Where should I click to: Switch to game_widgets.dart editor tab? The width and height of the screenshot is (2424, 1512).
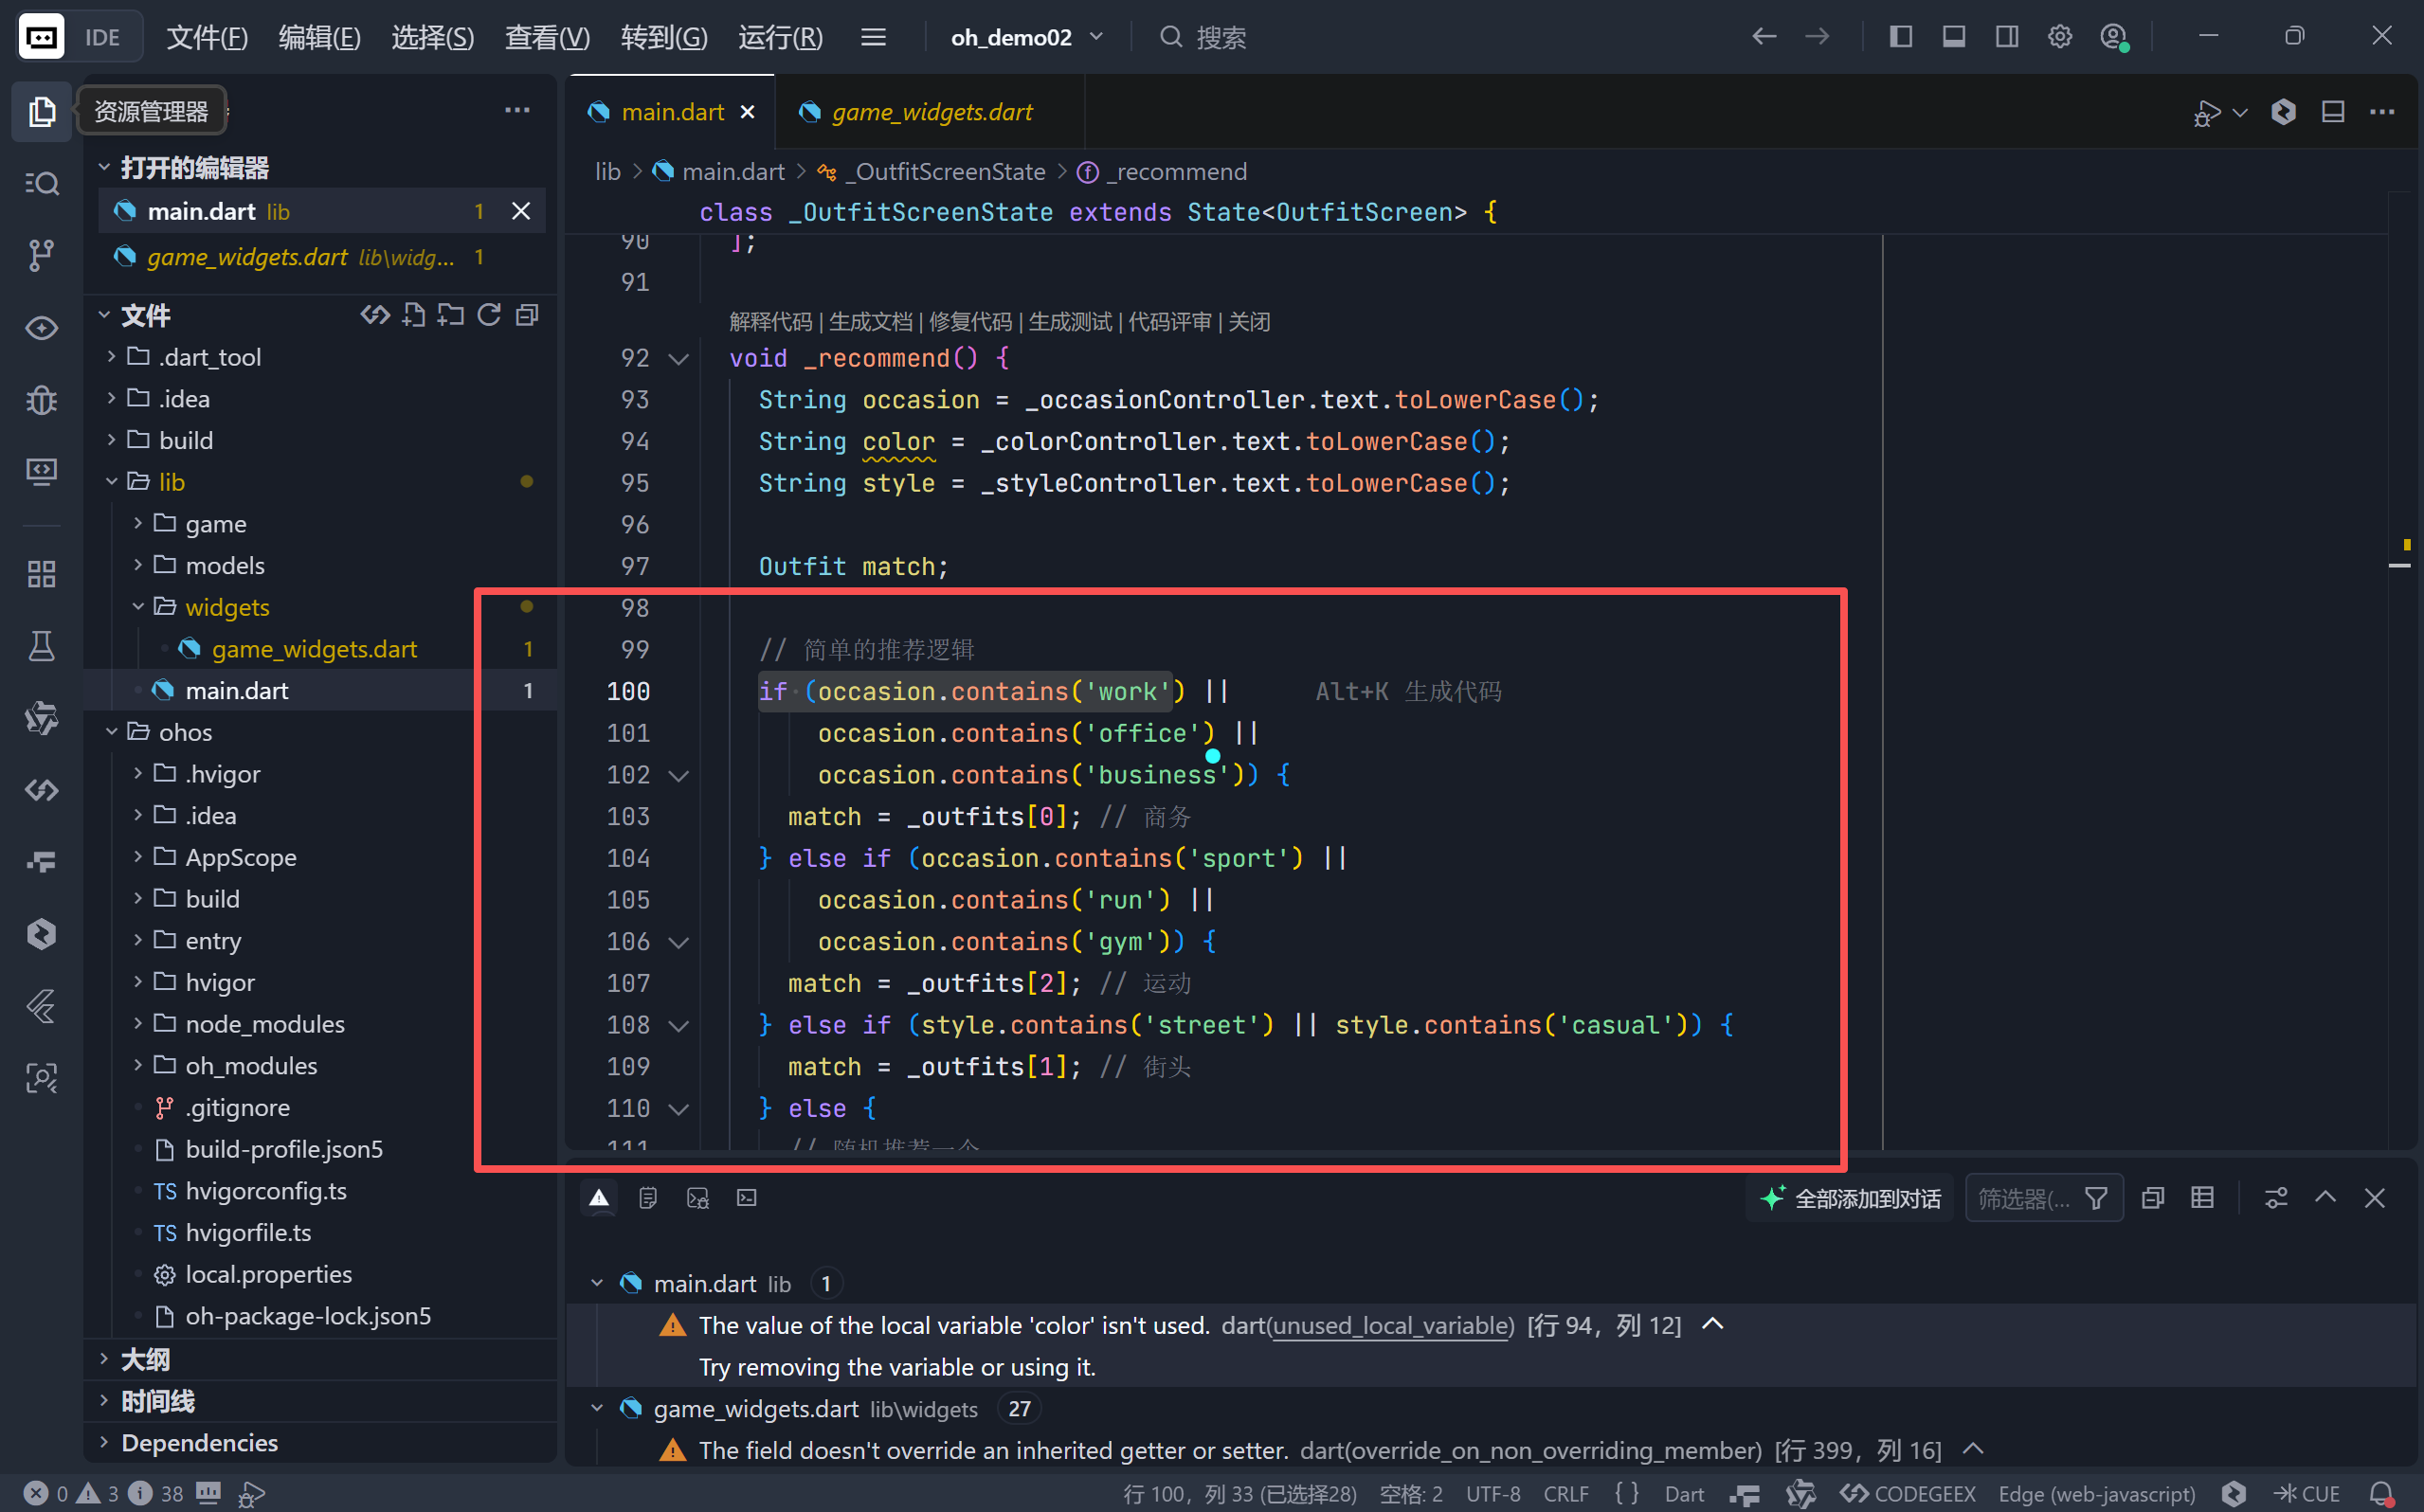(931, 112)
